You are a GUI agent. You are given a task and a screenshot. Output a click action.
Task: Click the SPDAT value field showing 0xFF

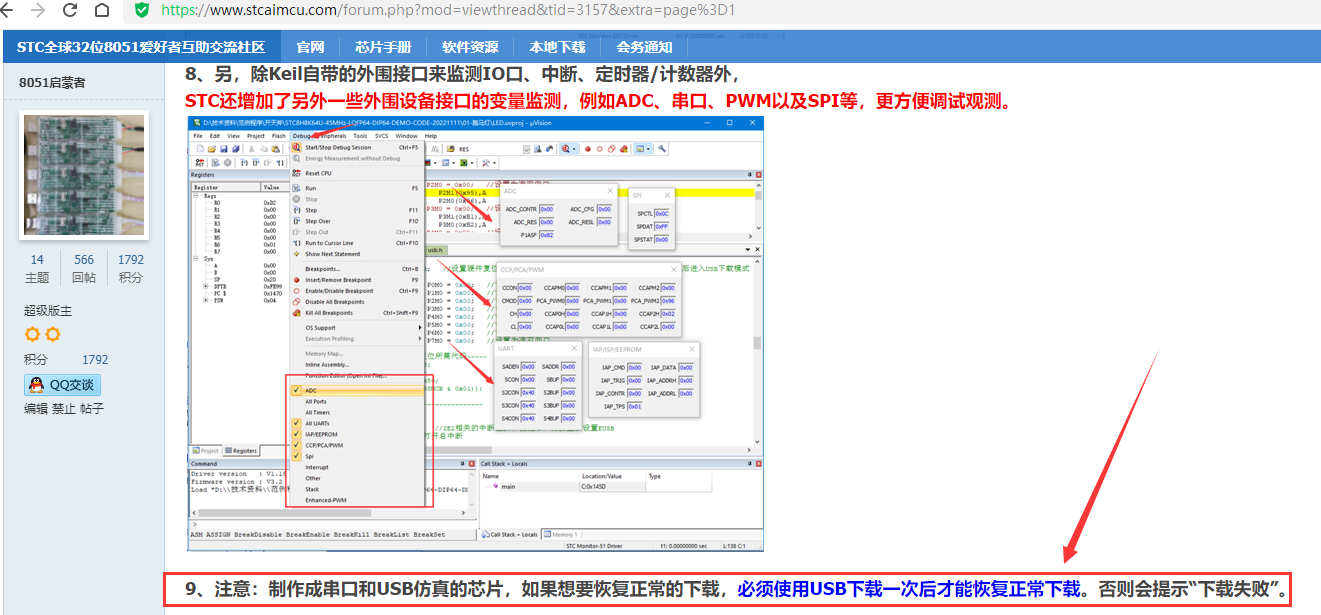(x=662, y=227)
